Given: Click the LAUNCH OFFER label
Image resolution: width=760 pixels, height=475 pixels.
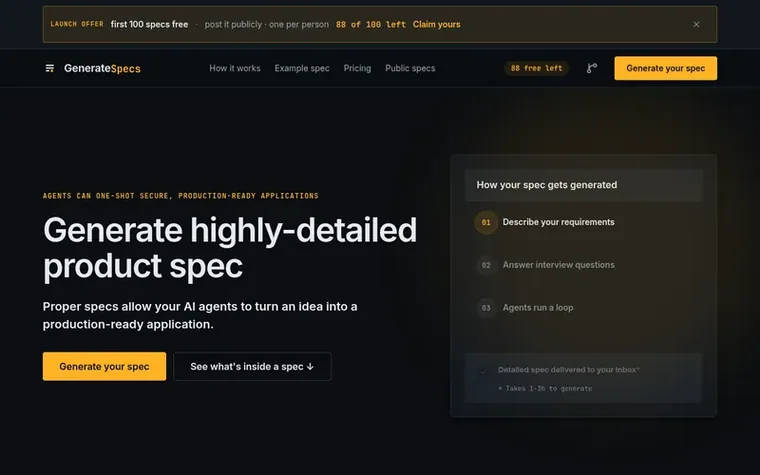Looking at the screenshot, I should pyautogui.click(x=77, y=24).
